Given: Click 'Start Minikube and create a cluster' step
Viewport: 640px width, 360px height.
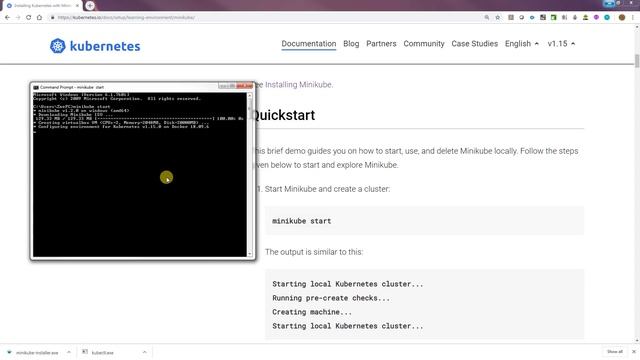Looking at the screenshot, I should point(327,189).
